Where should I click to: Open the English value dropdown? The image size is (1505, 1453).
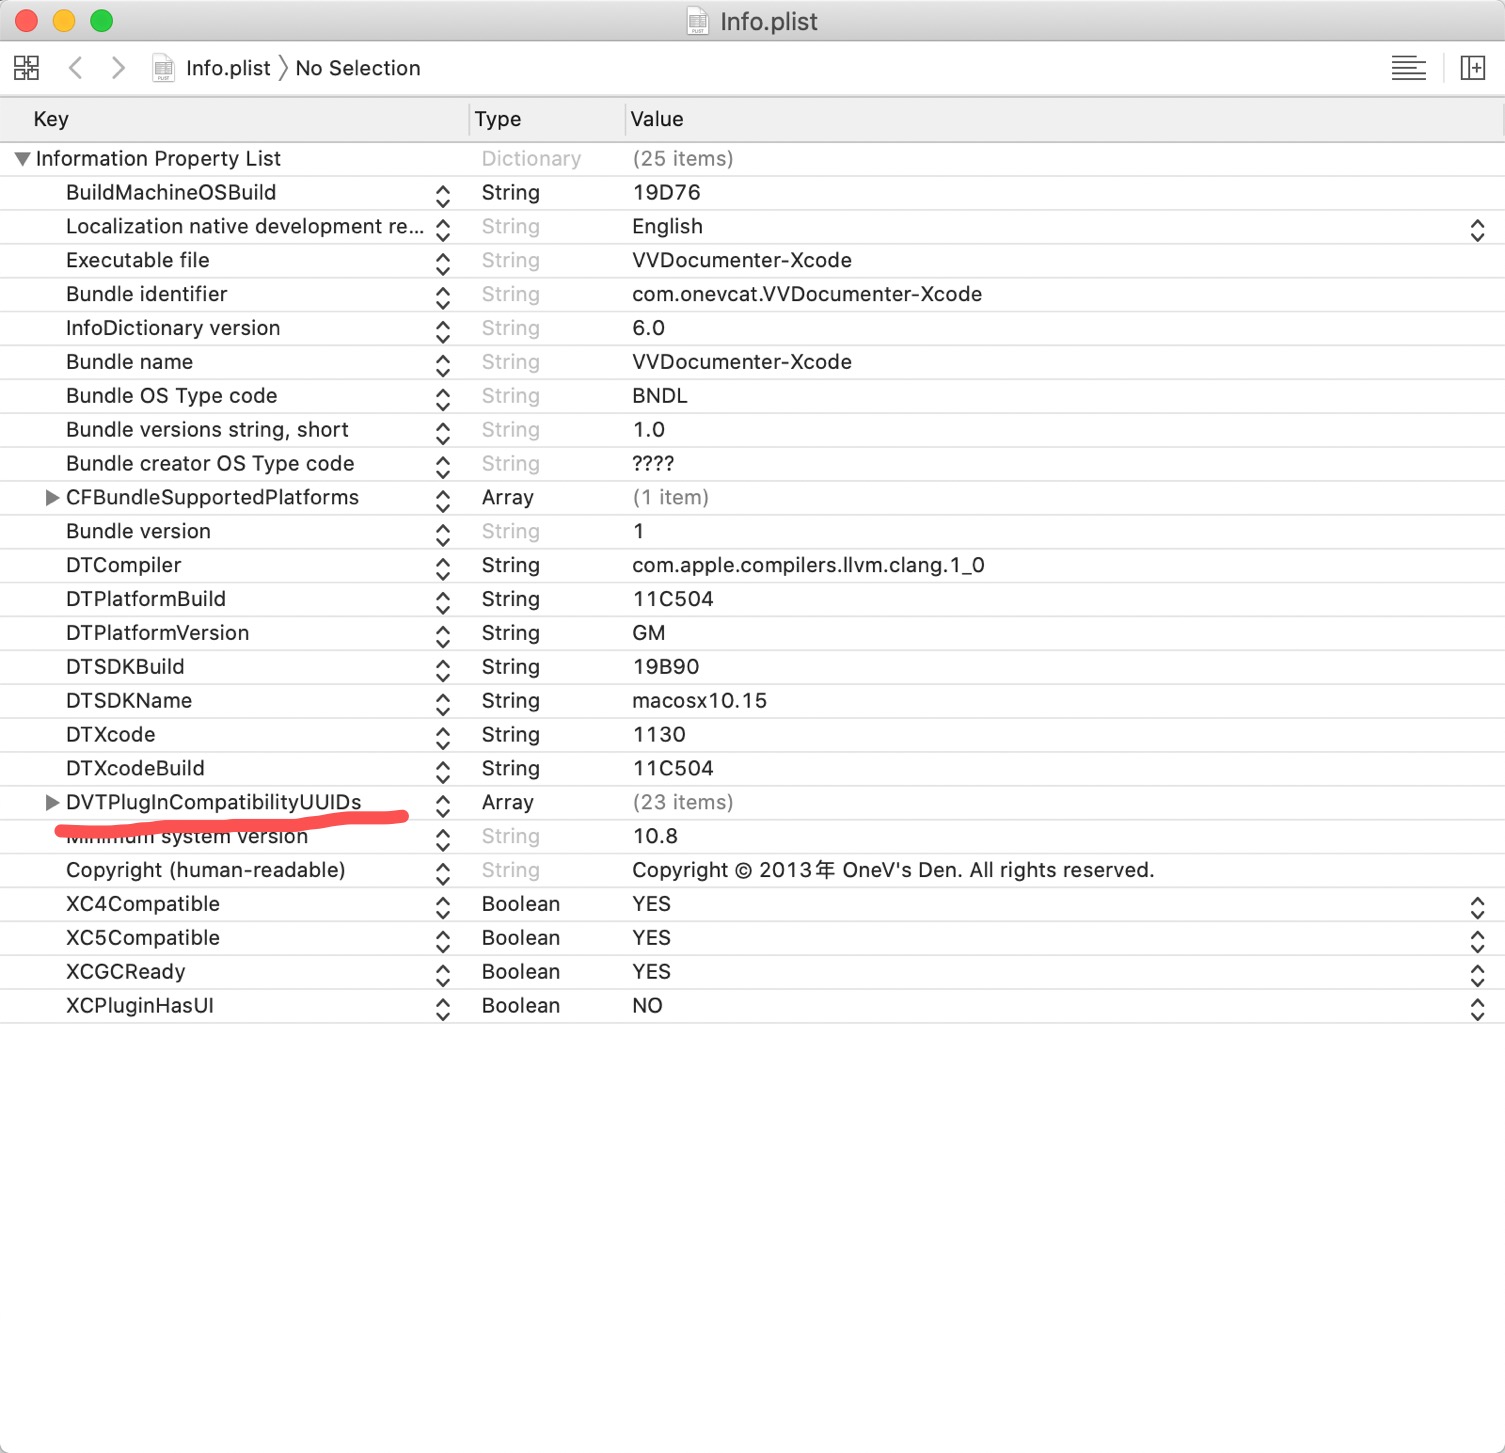tap(1477, 229)
